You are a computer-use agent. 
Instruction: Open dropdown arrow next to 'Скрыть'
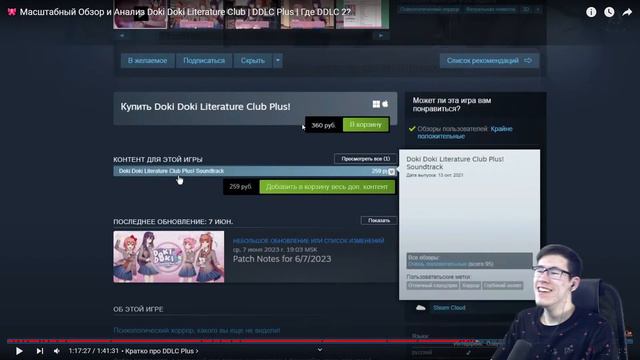pyautogui.click(x=278, y=60)
